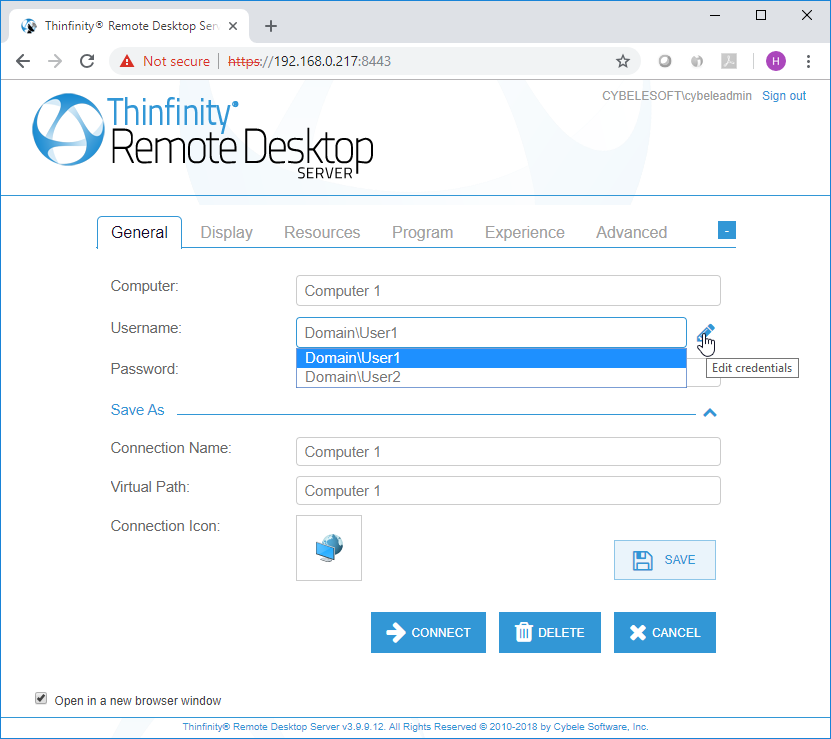Open the Program tab
This screenshot has width=831, height=739.
(422, 232)
